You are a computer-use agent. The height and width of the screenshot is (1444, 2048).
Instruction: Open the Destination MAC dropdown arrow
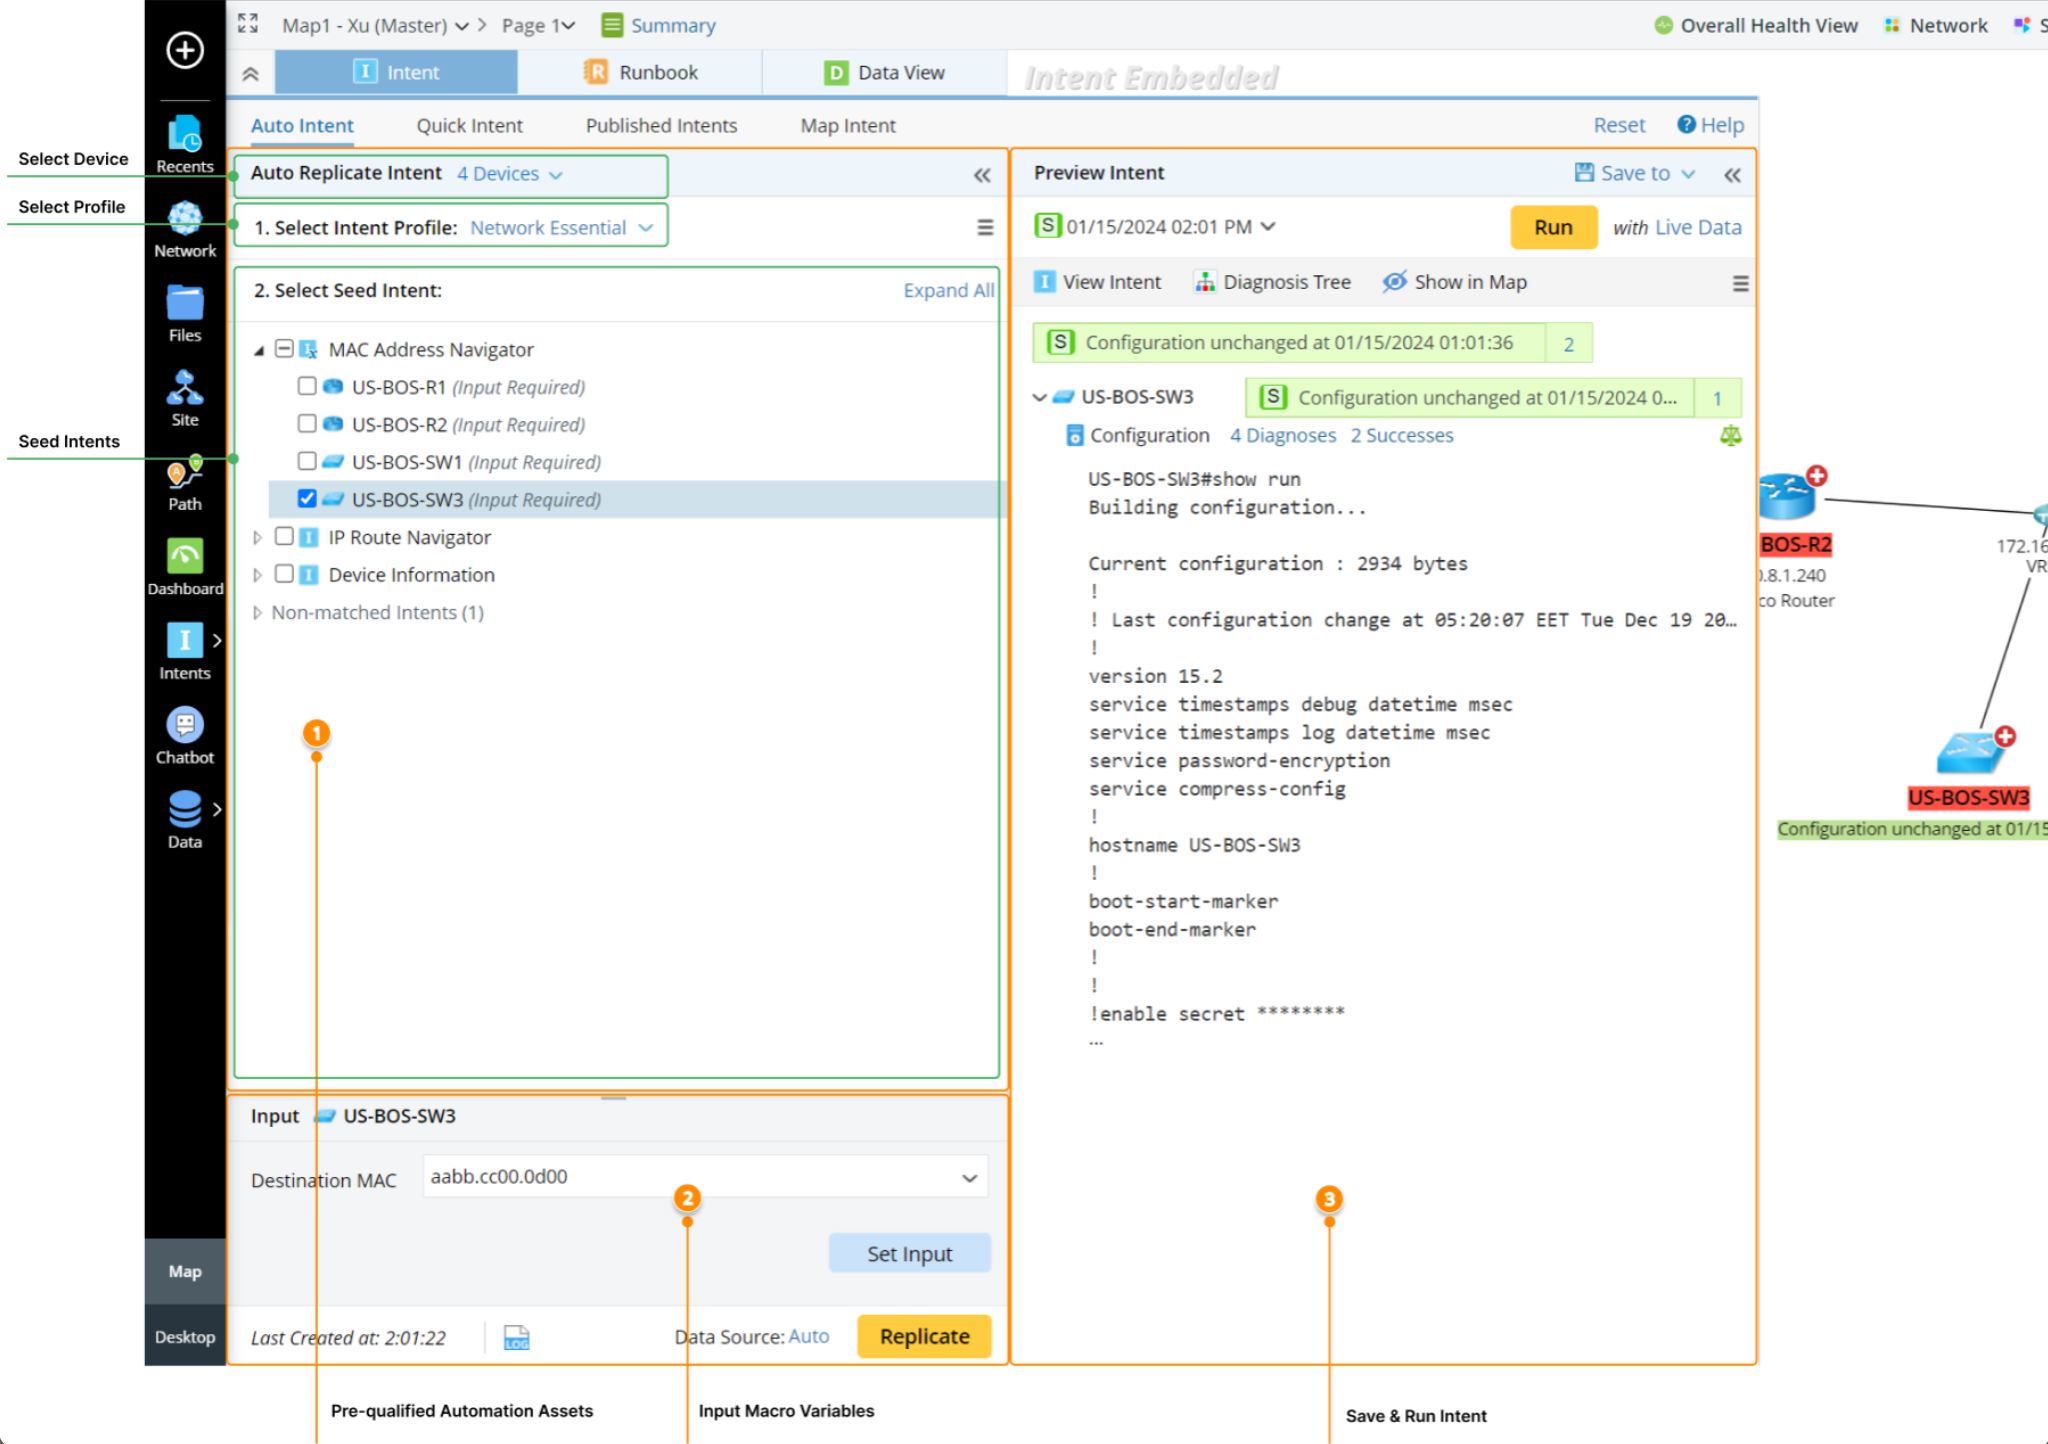click(969, 1178)
